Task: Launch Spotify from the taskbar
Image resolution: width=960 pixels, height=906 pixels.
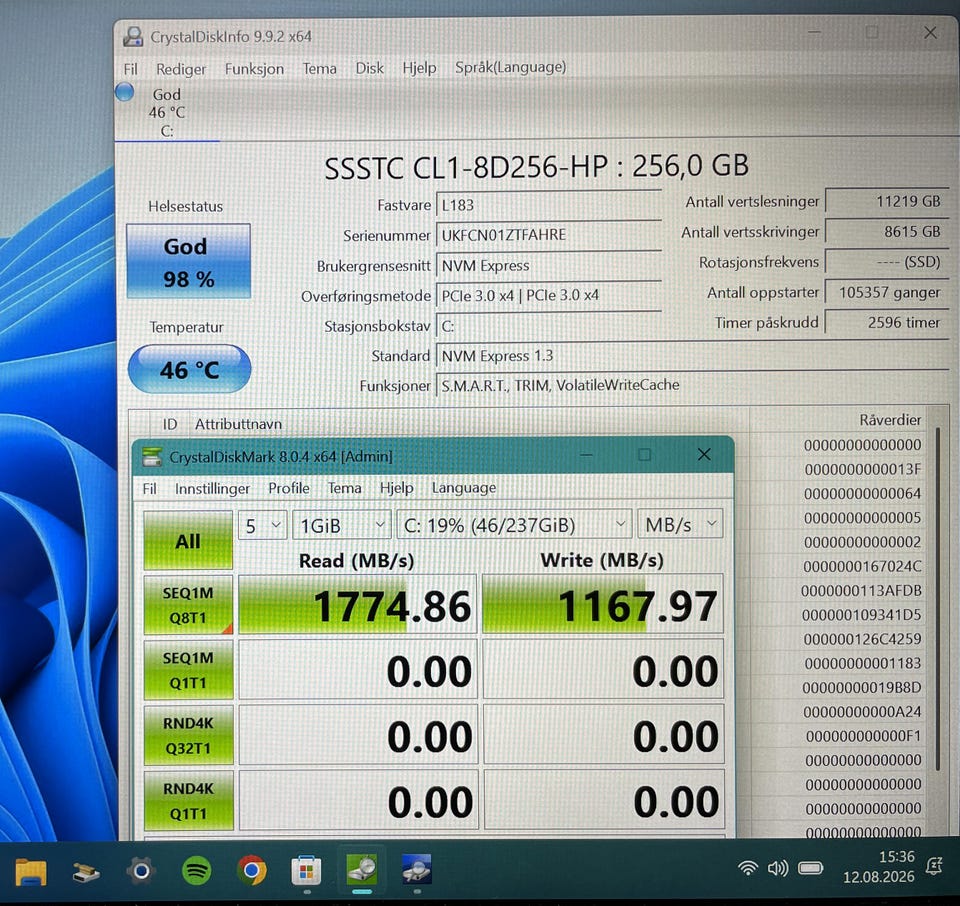Action: [197, 870]
